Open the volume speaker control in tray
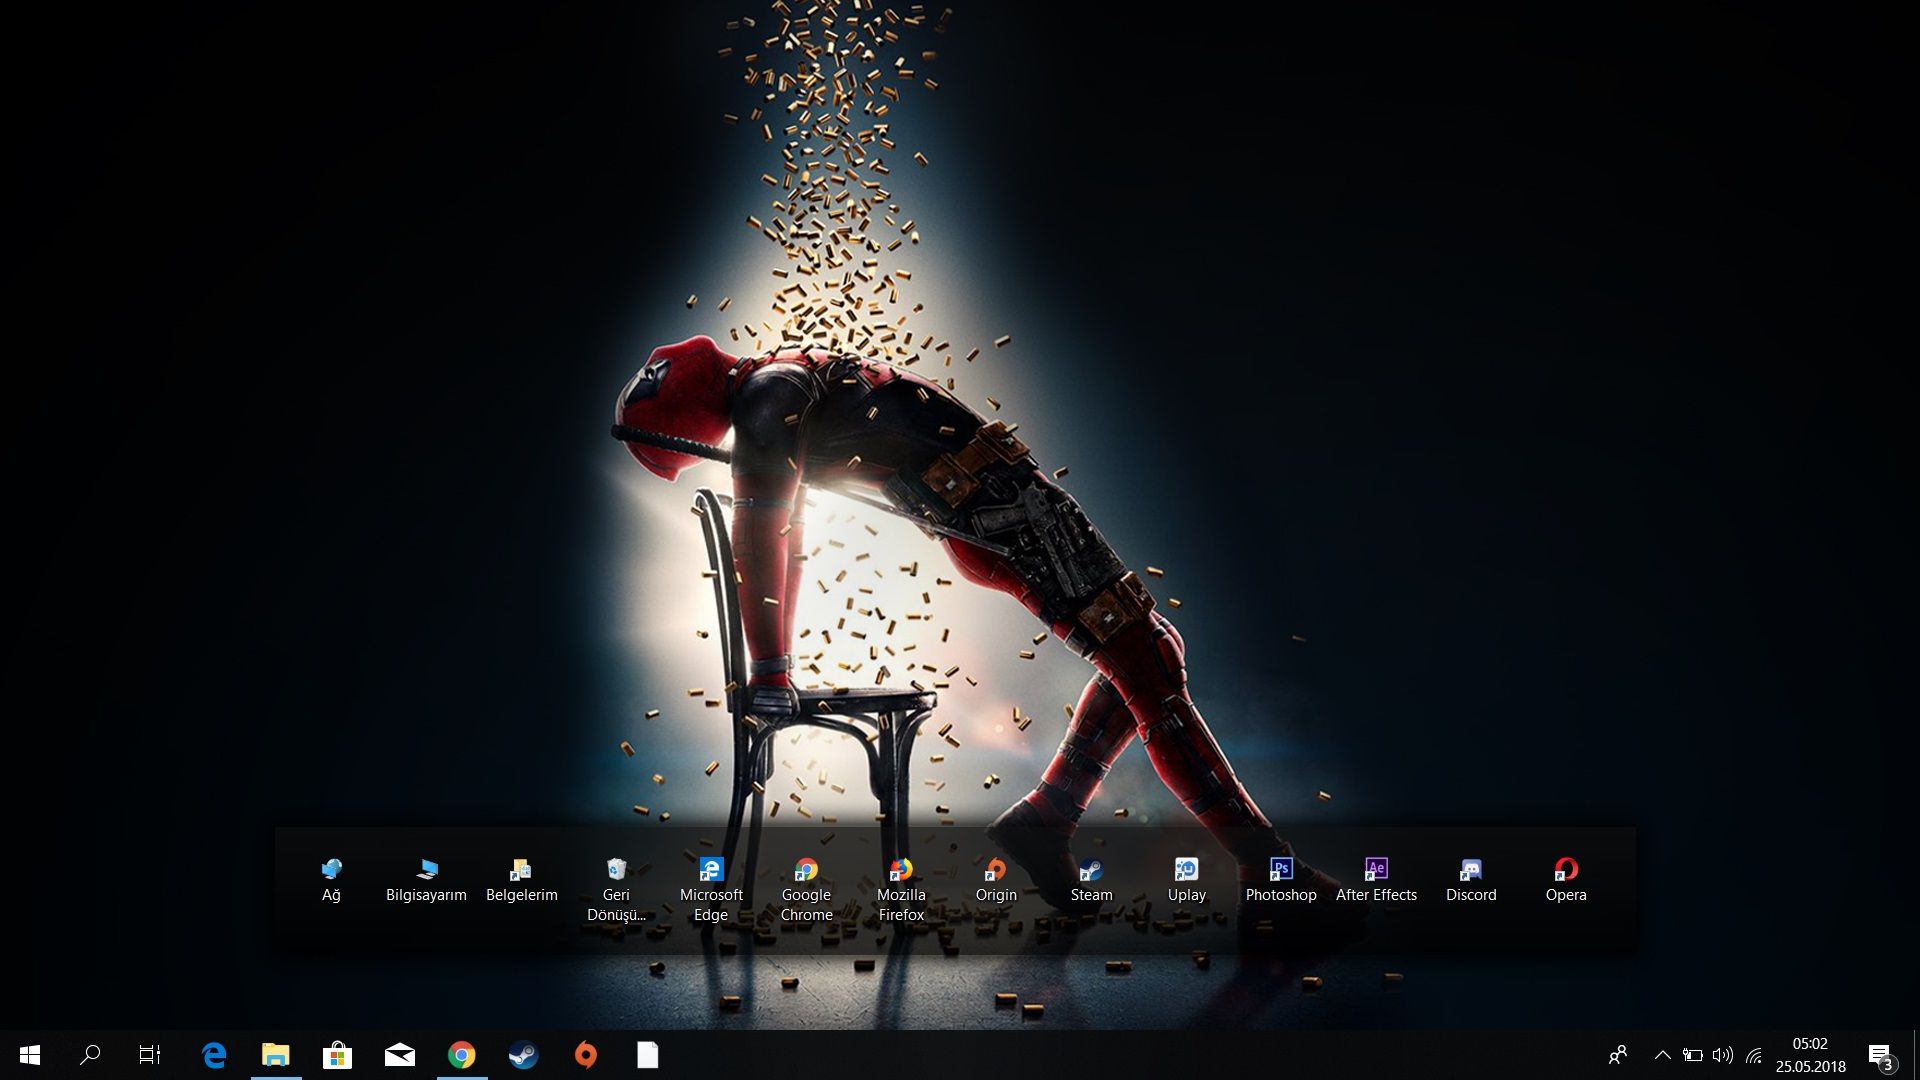 [1722, 1055]
